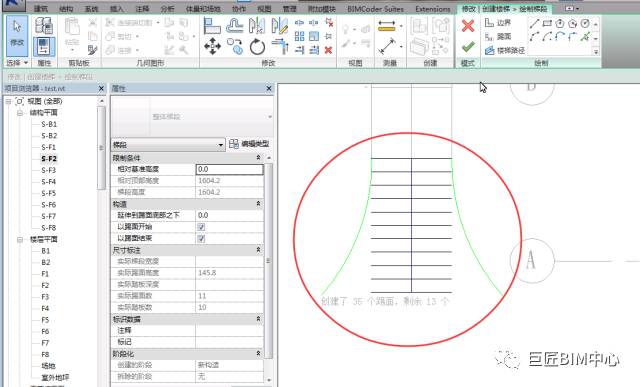Open the S-F3 structural plan view
This screenshot has width=640, height=387.
coord(49,170)
